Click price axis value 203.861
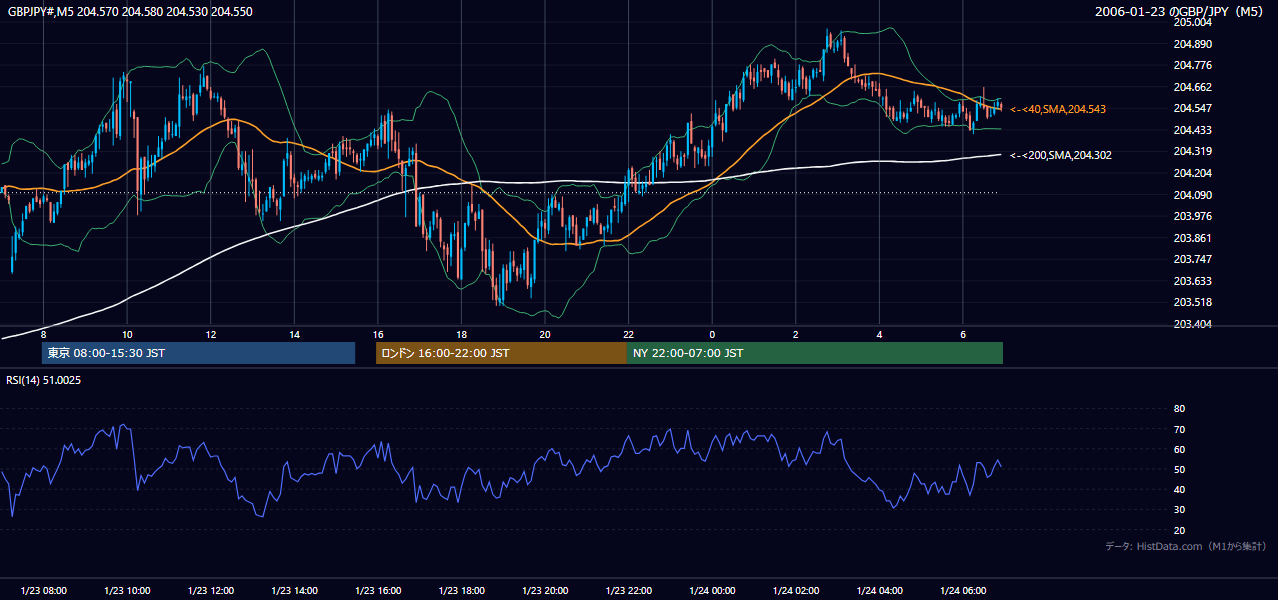Screen dimensions: 1278x600 click(x=1193, y=238)
